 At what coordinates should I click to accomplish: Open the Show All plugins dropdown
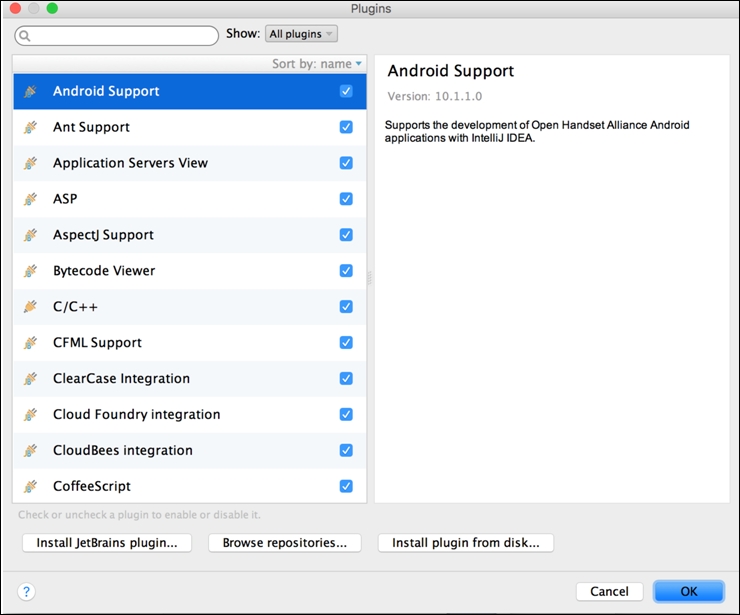(x=301, y=34)
